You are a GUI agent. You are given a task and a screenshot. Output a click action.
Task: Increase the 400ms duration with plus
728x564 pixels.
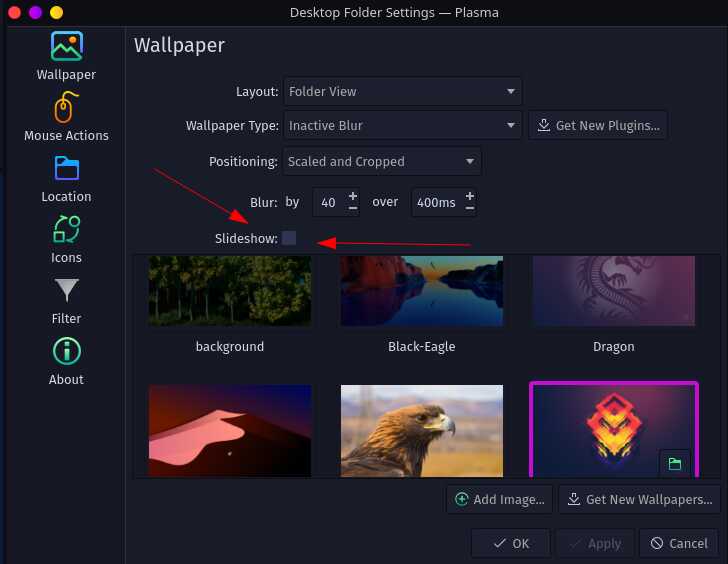click(470, 196)
